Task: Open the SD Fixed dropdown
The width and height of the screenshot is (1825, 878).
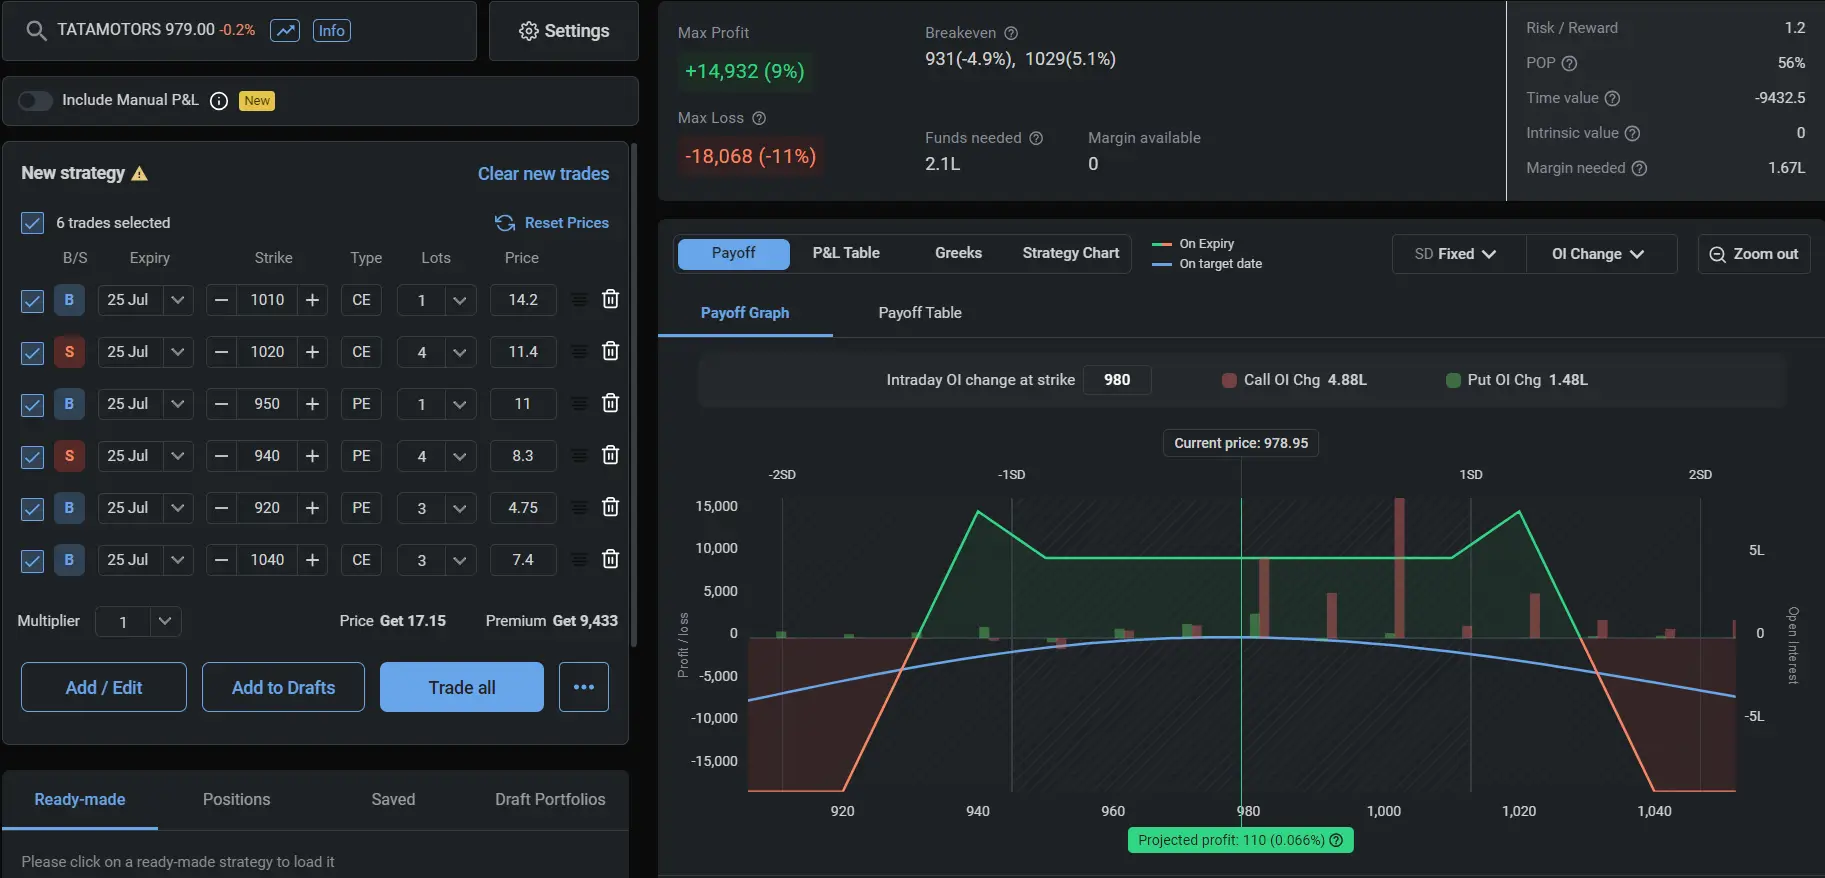Action: tap(1458, 254)
